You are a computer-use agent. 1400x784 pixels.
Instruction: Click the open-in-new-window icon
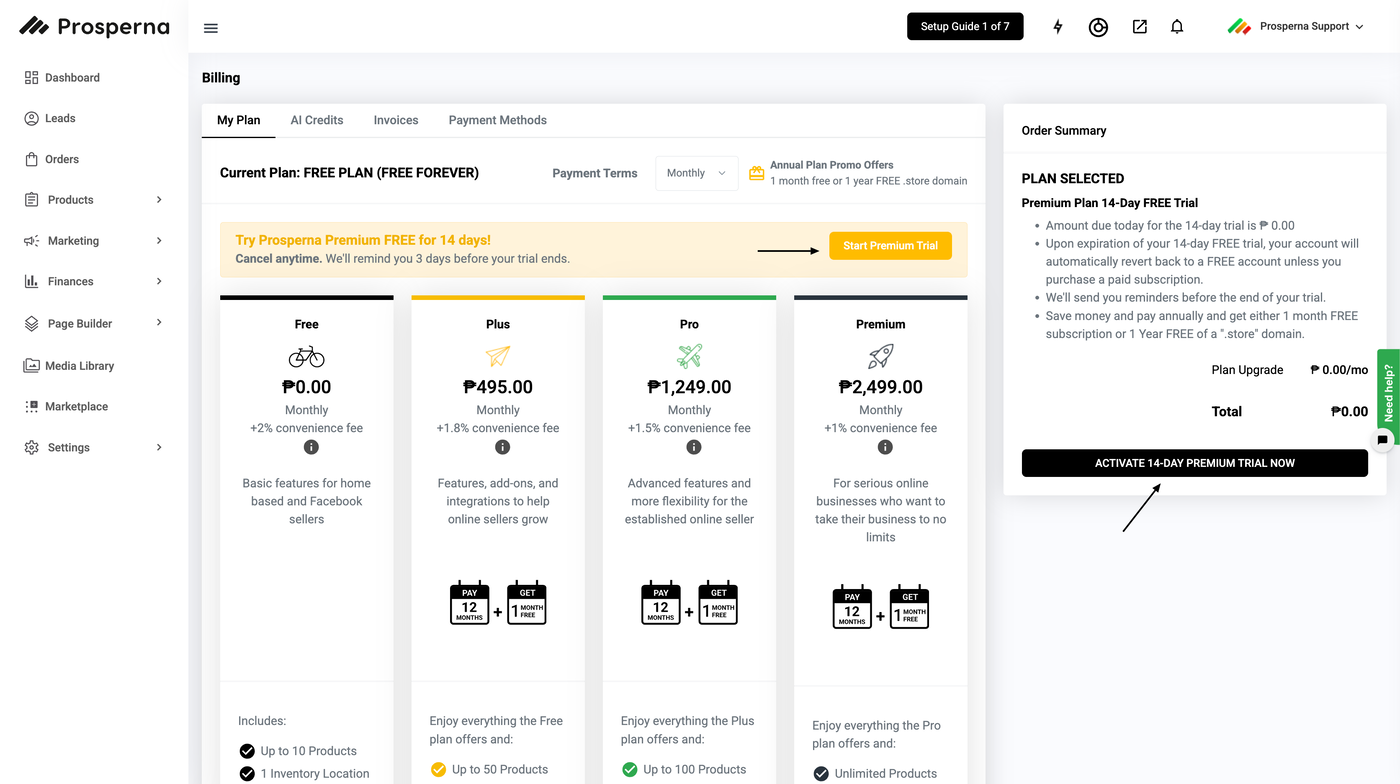(x=1139, y=27)
